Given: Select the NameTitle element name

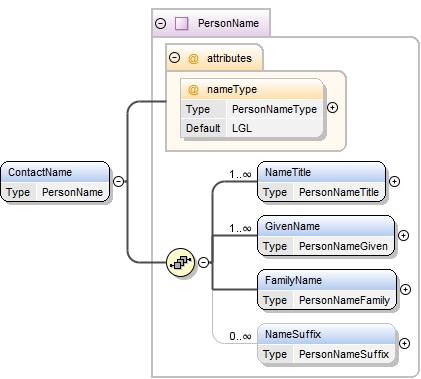Looking at the screenshot, I should [x=288, y=172].
